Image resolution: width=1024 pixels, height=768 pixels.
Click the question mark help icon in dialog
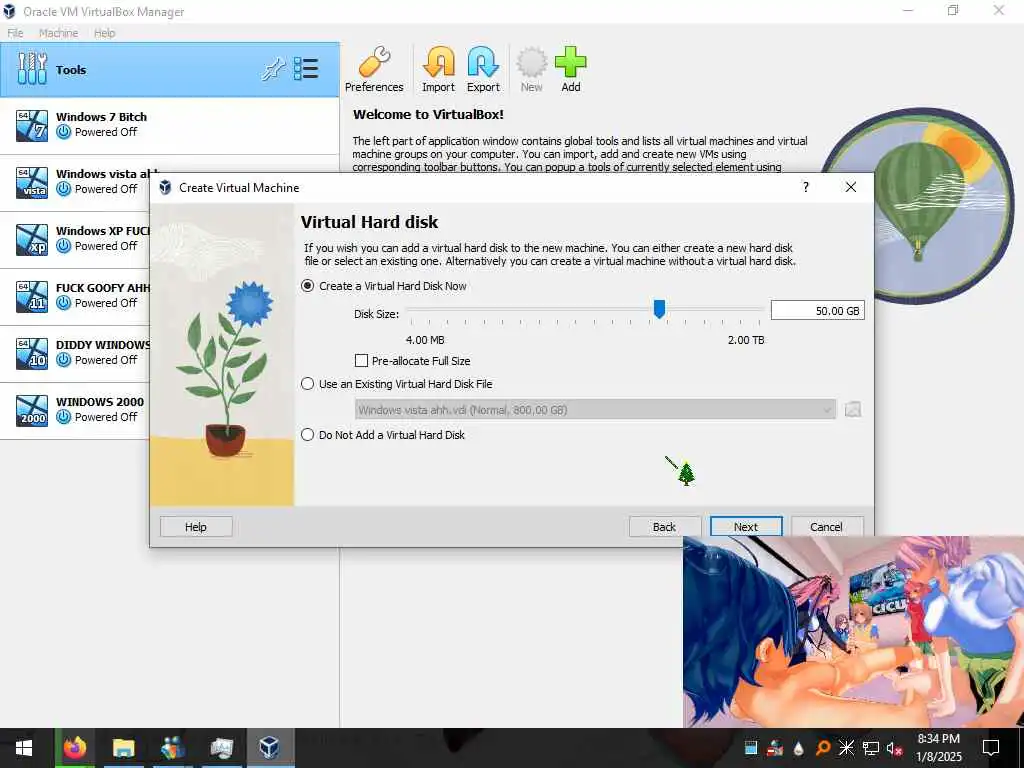pos(806,187)
